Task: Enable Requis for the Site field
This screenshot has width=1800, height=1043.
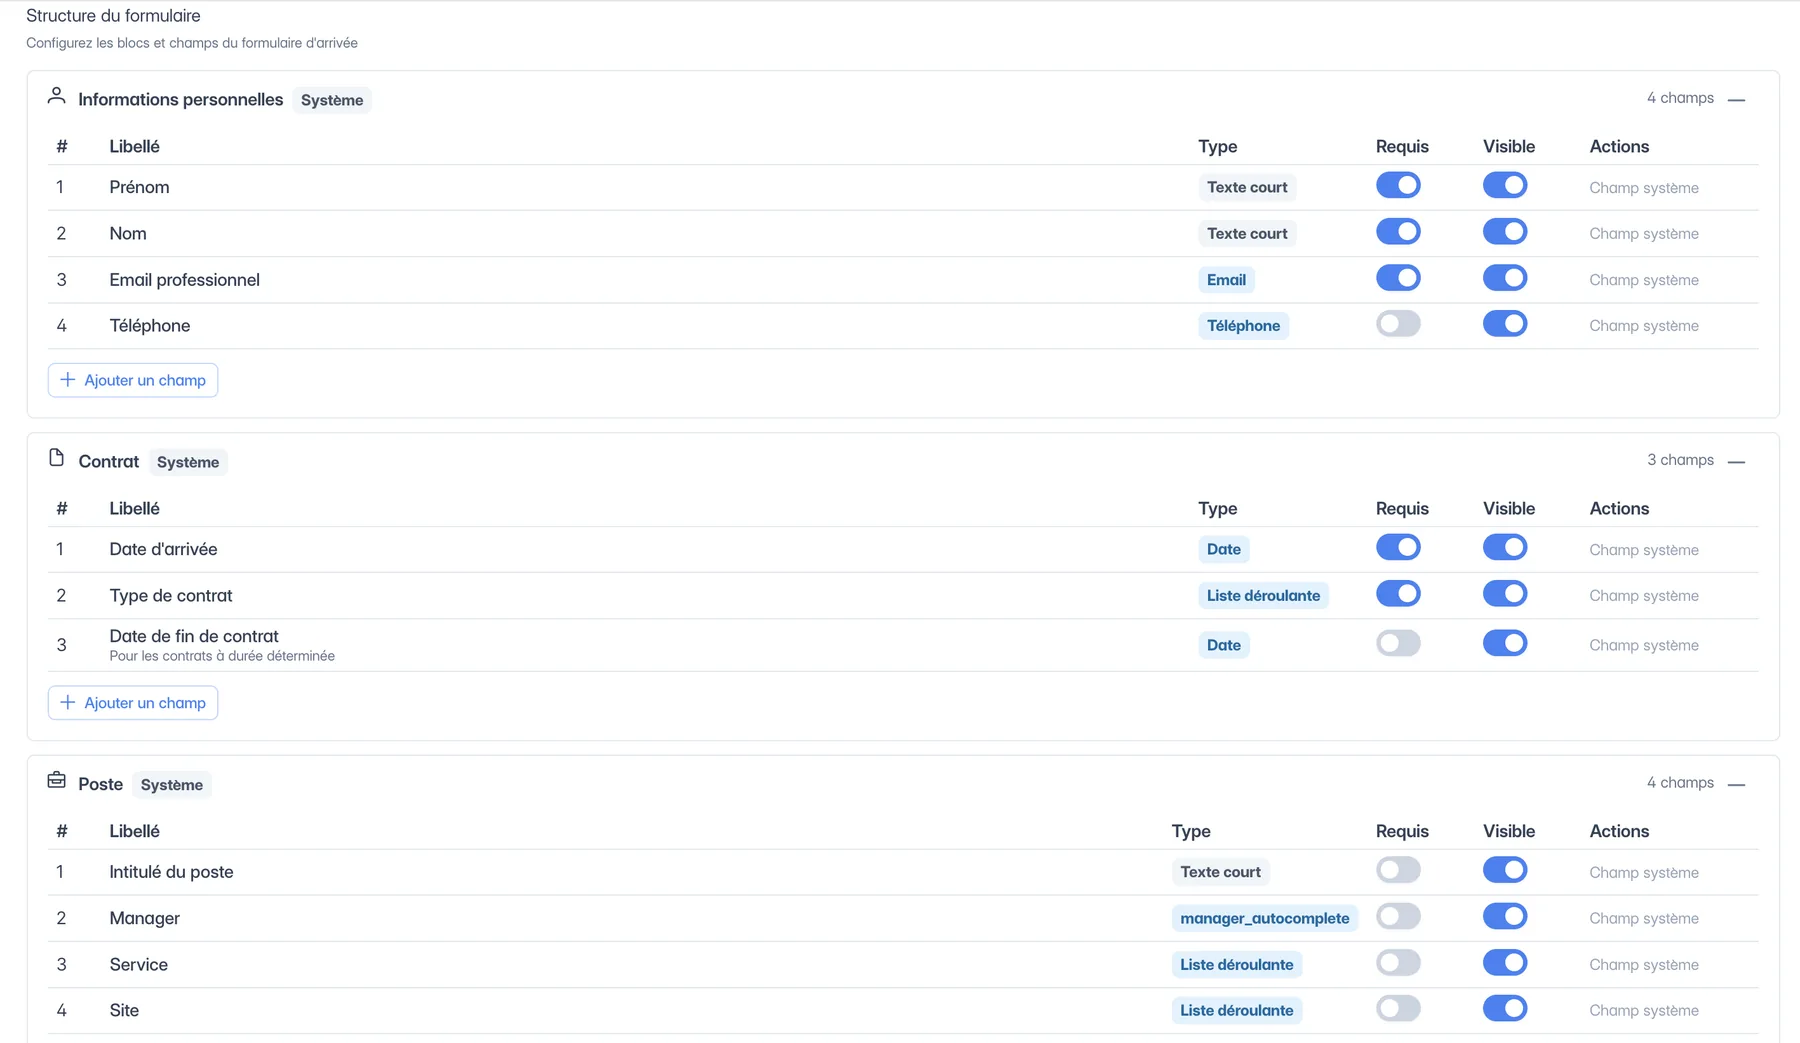Action: (x=1398, y=1008)
